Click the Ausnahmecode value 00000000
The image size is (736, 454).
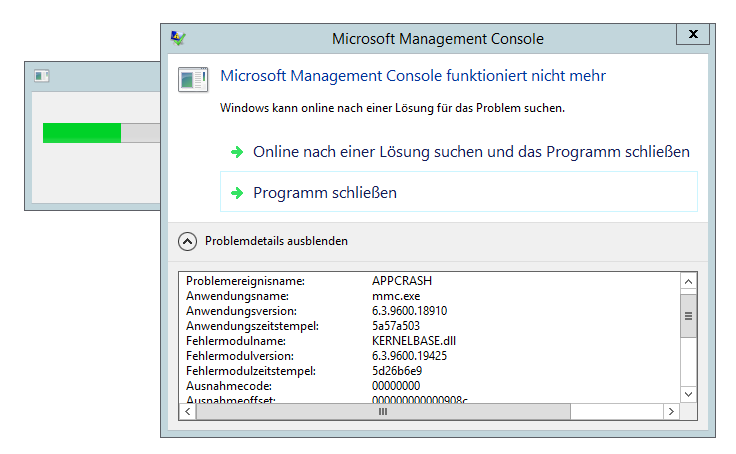click(x=396, y=386)
